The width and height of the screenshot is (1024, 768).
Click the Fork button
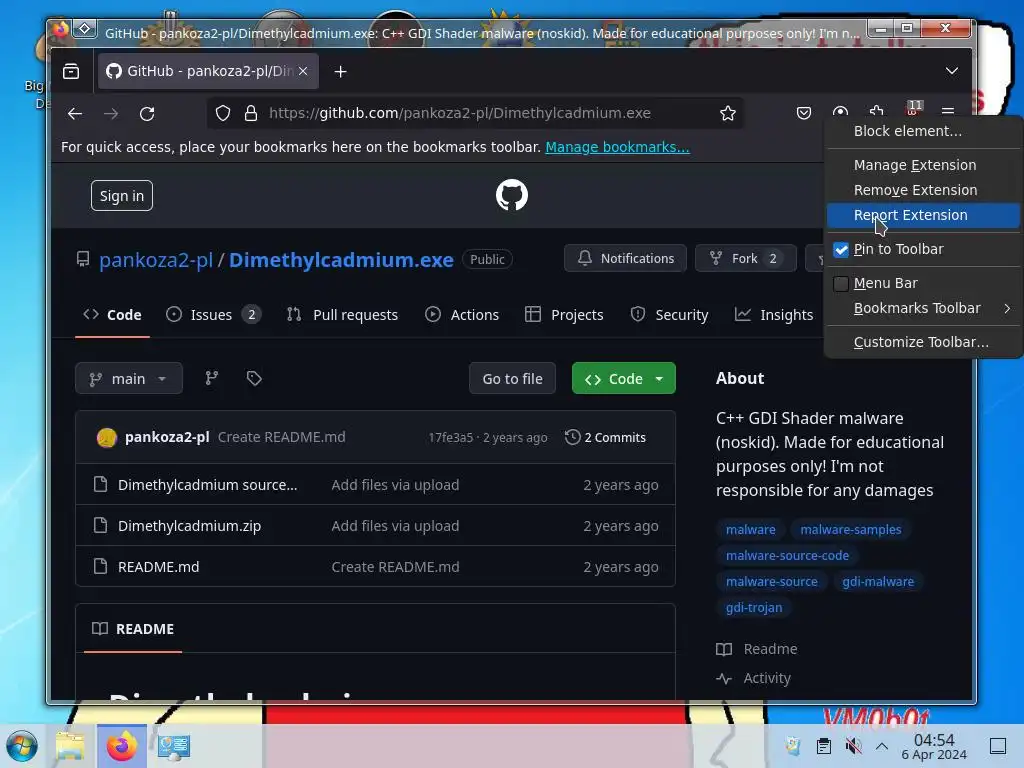coord(745,259)
